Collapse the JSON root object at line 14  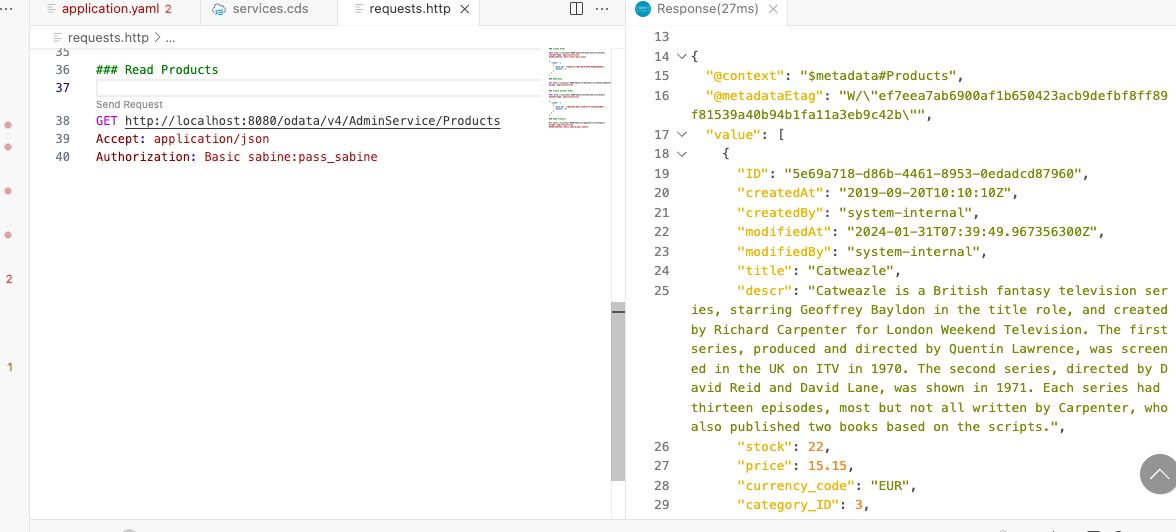click(x=682, y=57)
